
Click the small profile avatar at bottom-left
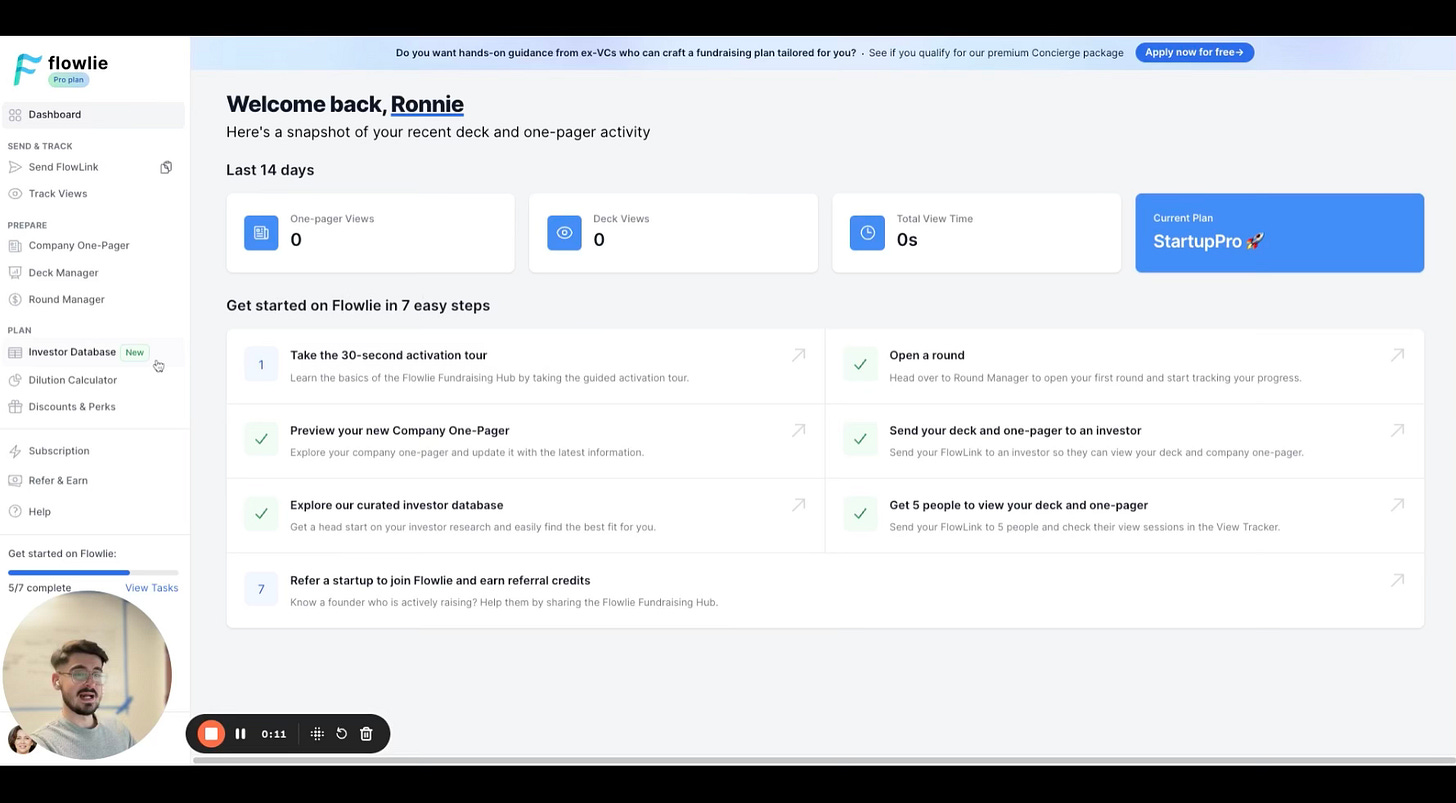(x=21, y=739)
